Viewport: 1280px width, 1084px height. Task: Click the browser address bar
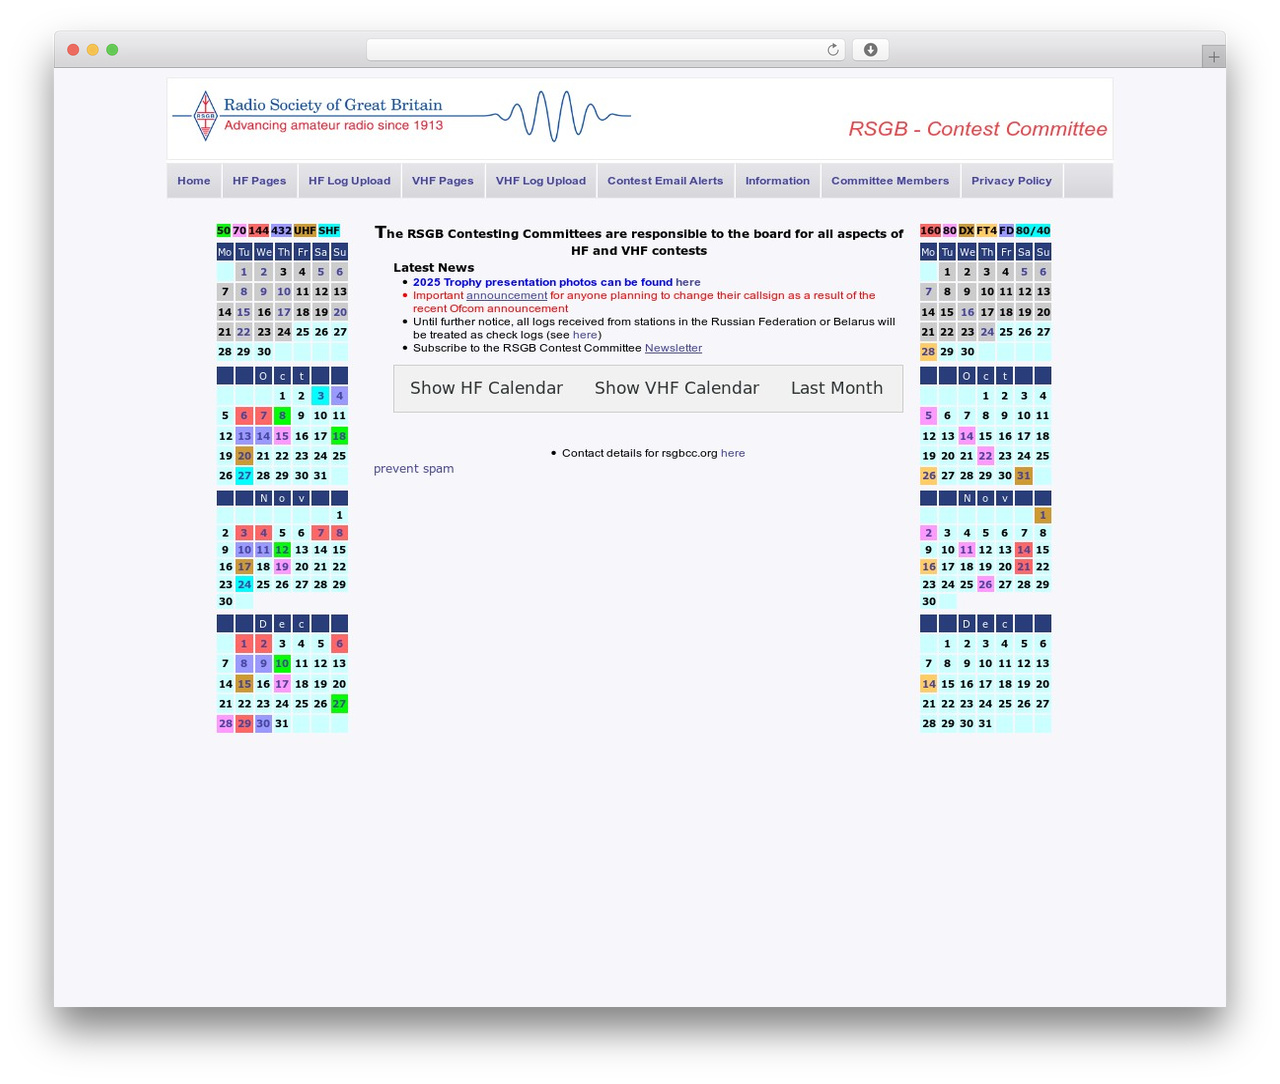pyautogui.click(x=605, y=50)
